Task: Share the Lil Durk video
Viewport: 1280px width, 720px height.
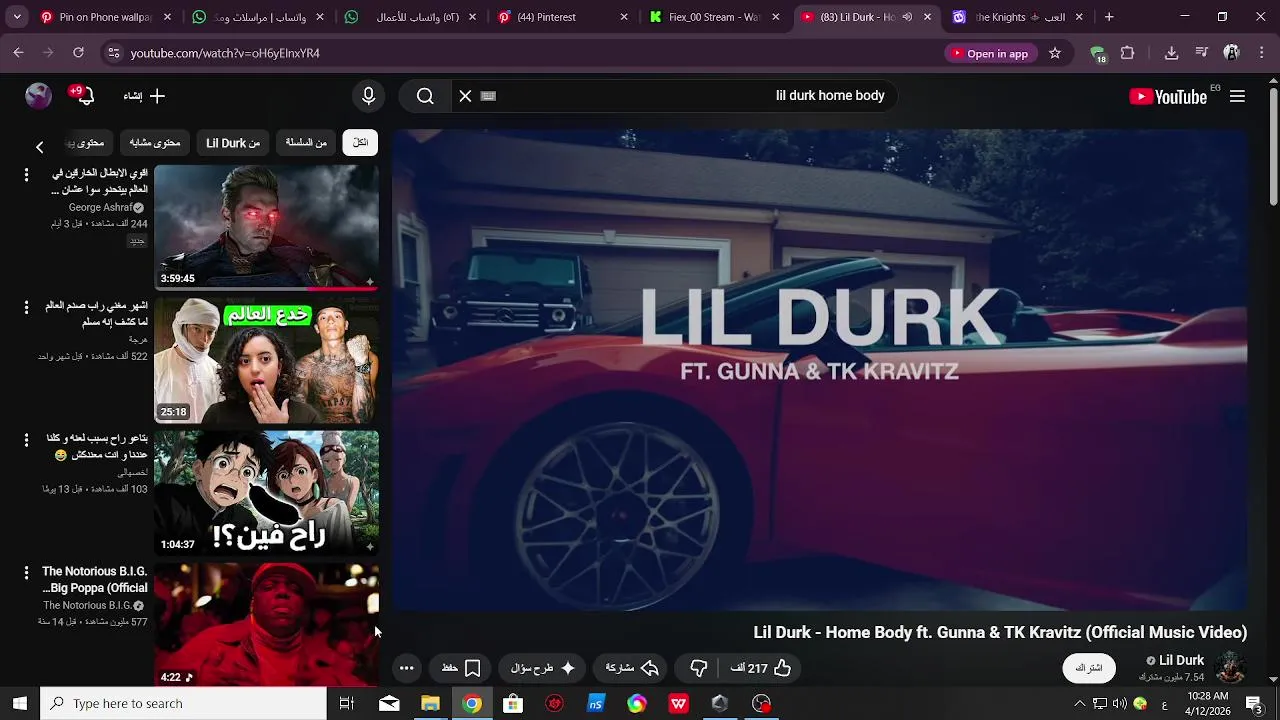Action: [632, 668]
